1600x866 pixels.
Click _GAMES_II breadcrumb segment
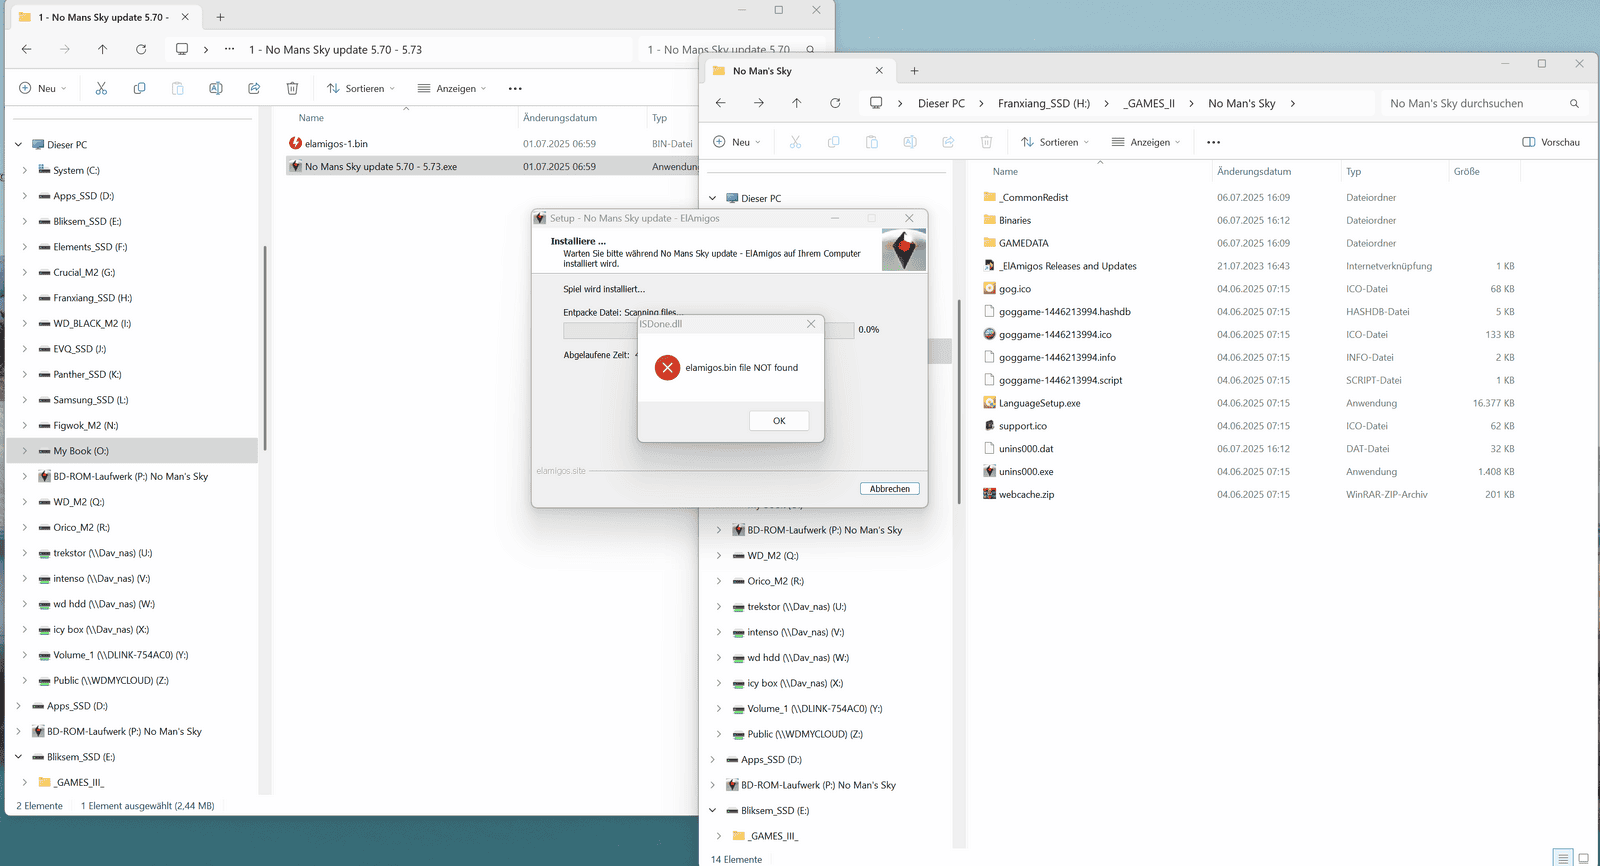click(1149, 103)
